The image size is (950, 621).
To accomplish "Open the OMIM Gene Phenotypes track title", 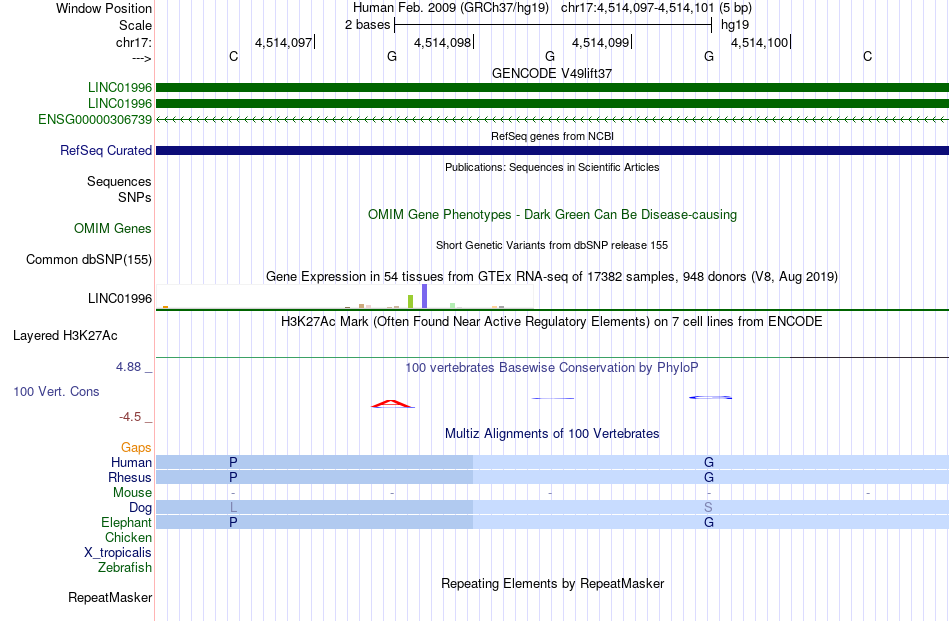I will point(552,214).
